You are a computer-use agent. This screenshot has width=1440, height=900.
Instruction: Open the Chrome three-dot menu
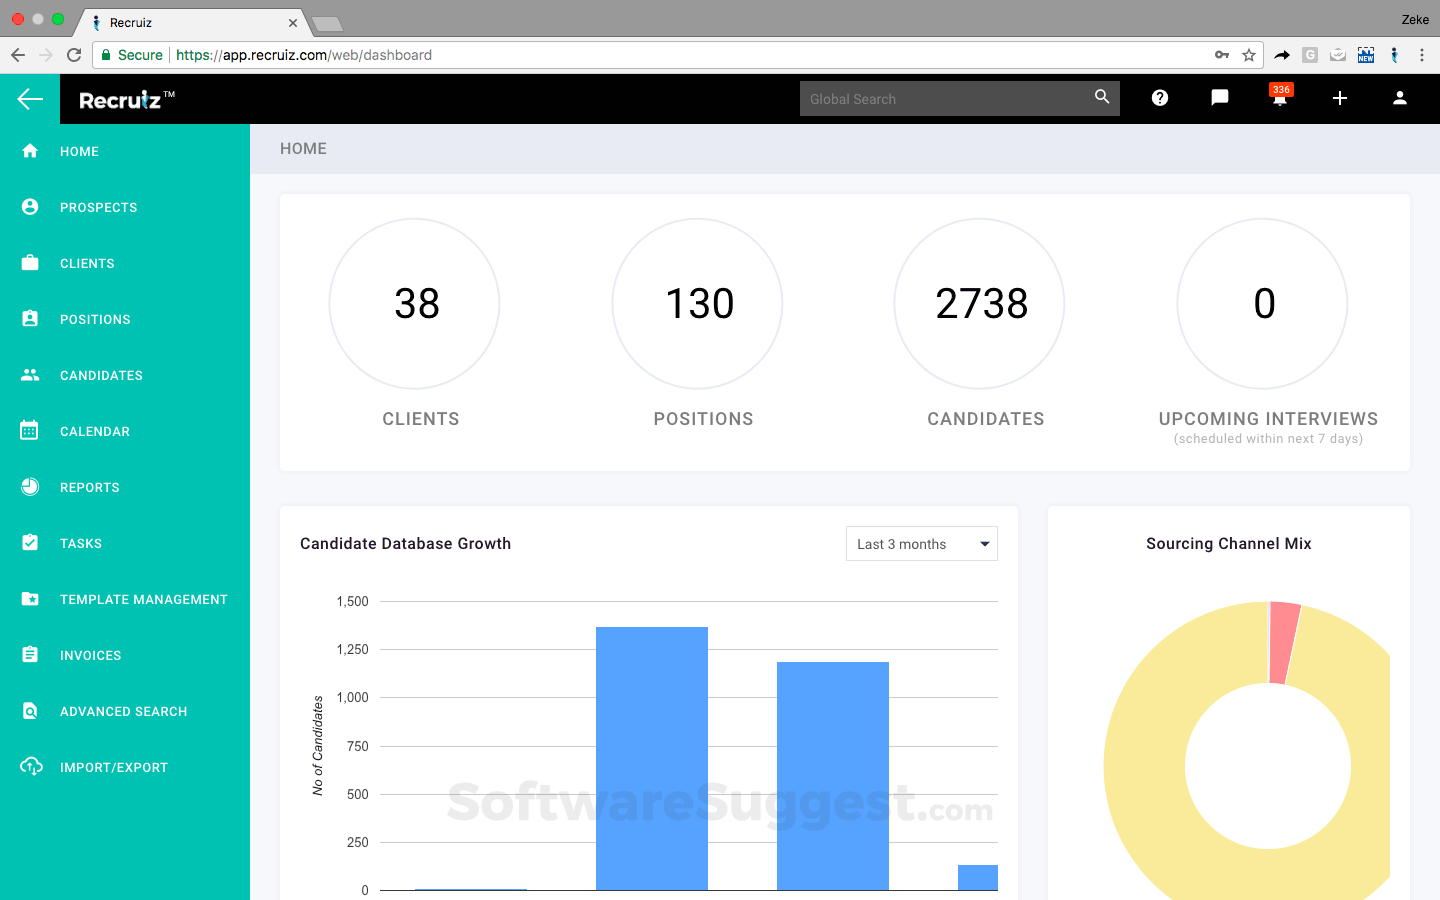[1422, 55]
